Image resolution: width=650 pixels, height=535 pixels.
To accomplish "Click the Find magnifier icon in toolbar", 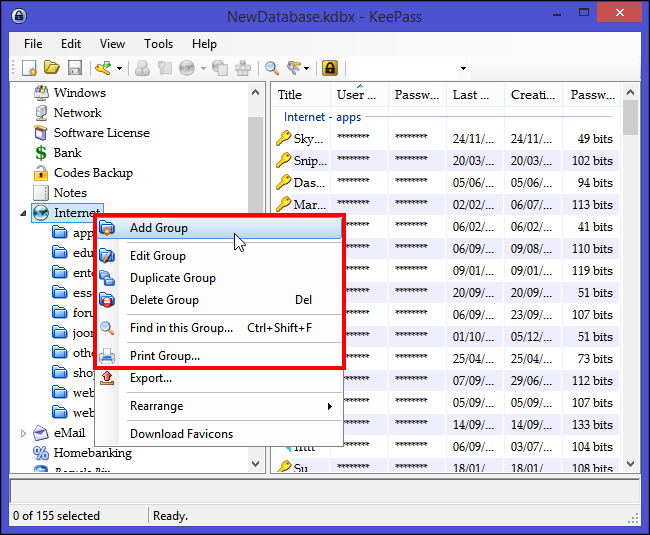I will pyautogui.click(x=271, y=68).
